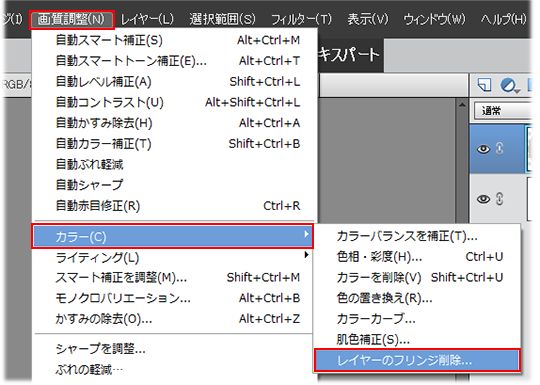Click the link icon on the second layer

(499, 199)
